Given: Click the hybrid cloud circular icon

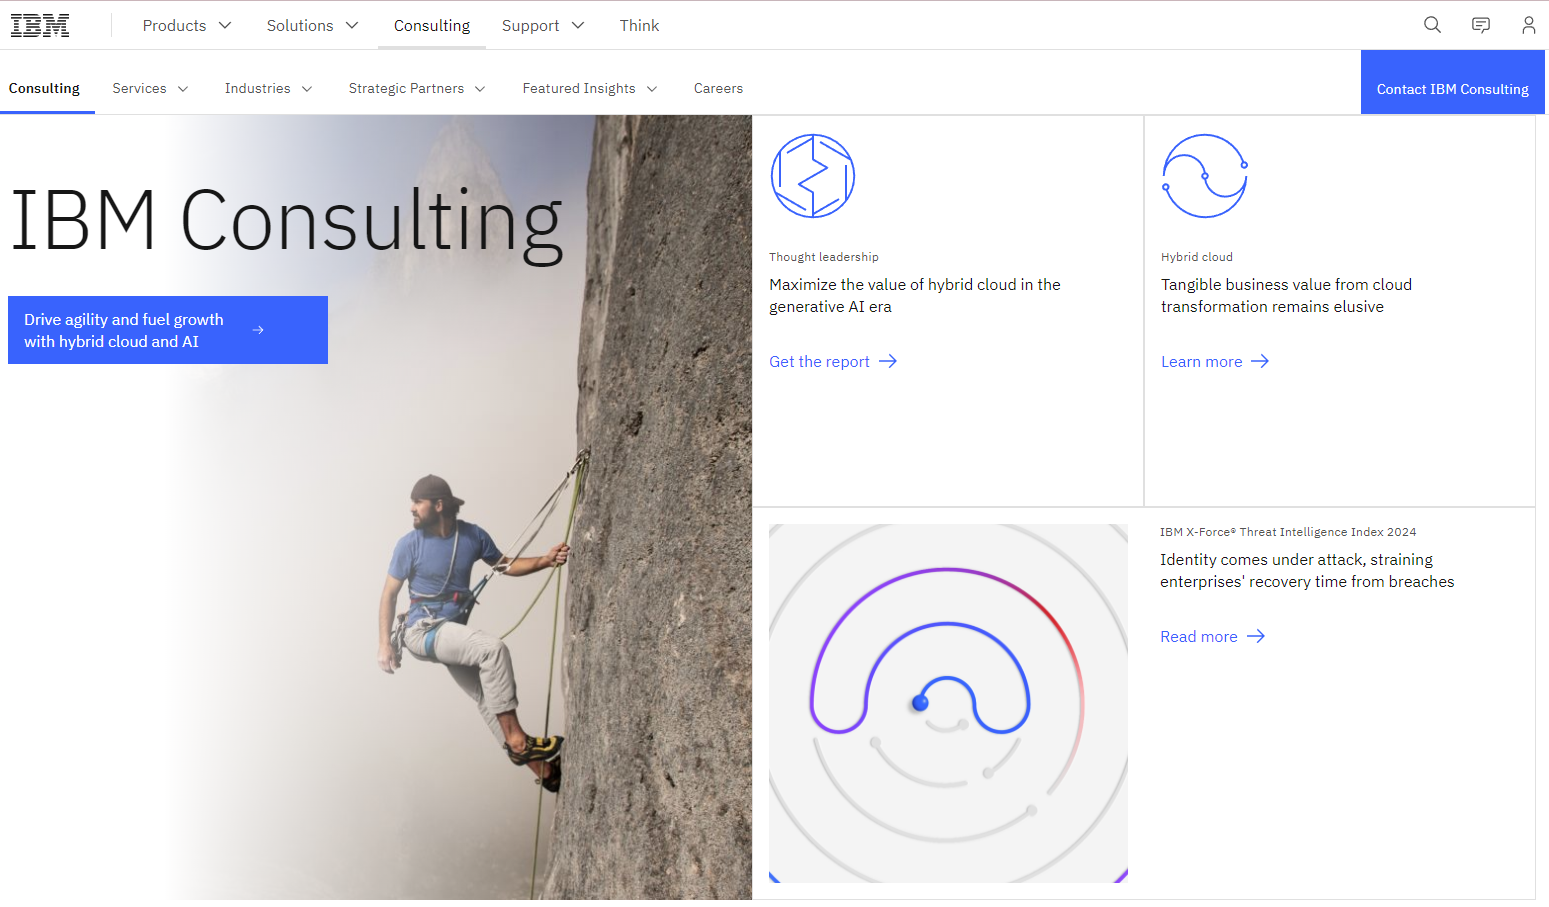Looking at the screenshot, I should (x=1204, y=176).
